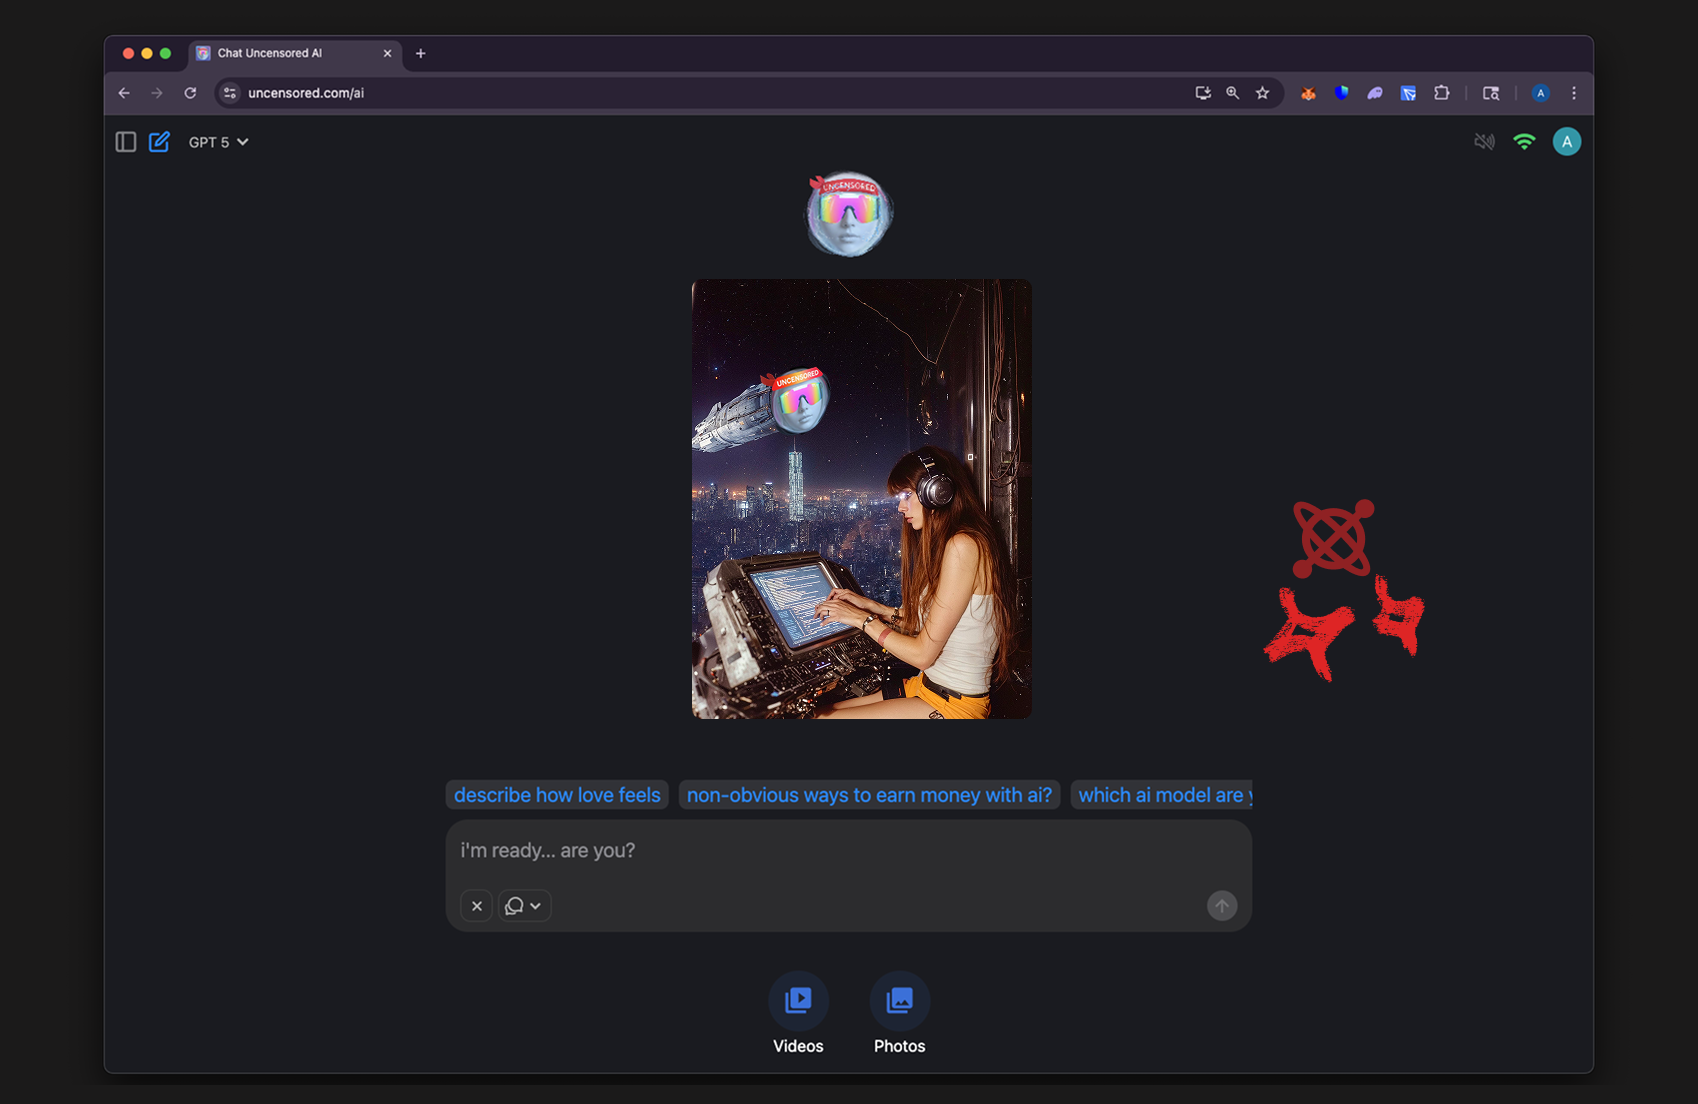Open the Videos gallery
The height and width of the screenshot is (1104, 1698).
click(x=798, y=1001)
